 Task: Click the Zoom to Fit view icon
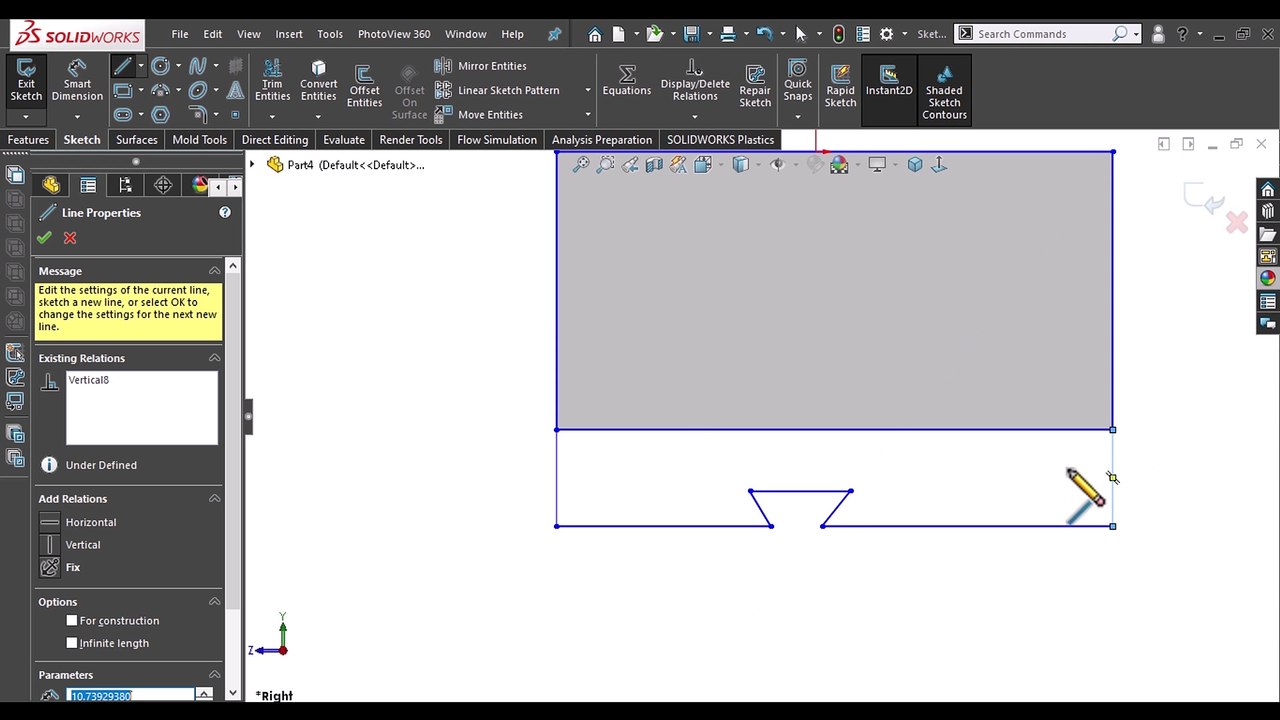pyautogui.click(x=580, y=165)
